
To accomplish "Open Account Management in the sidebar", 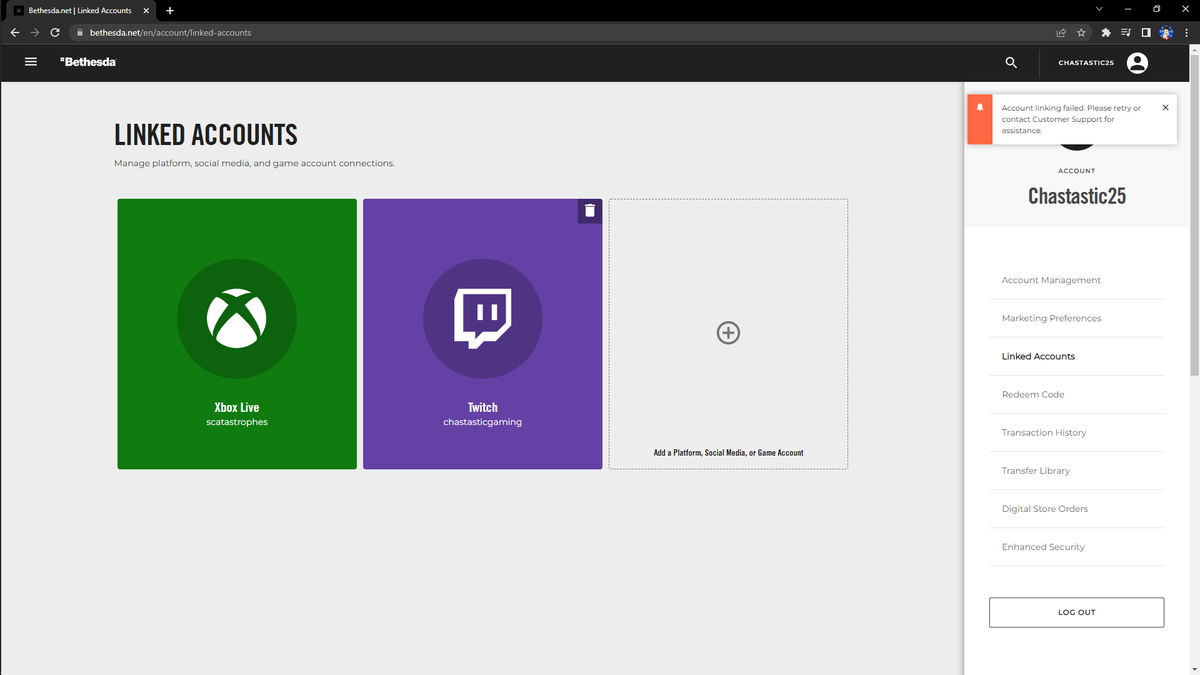I will 1051,280.
